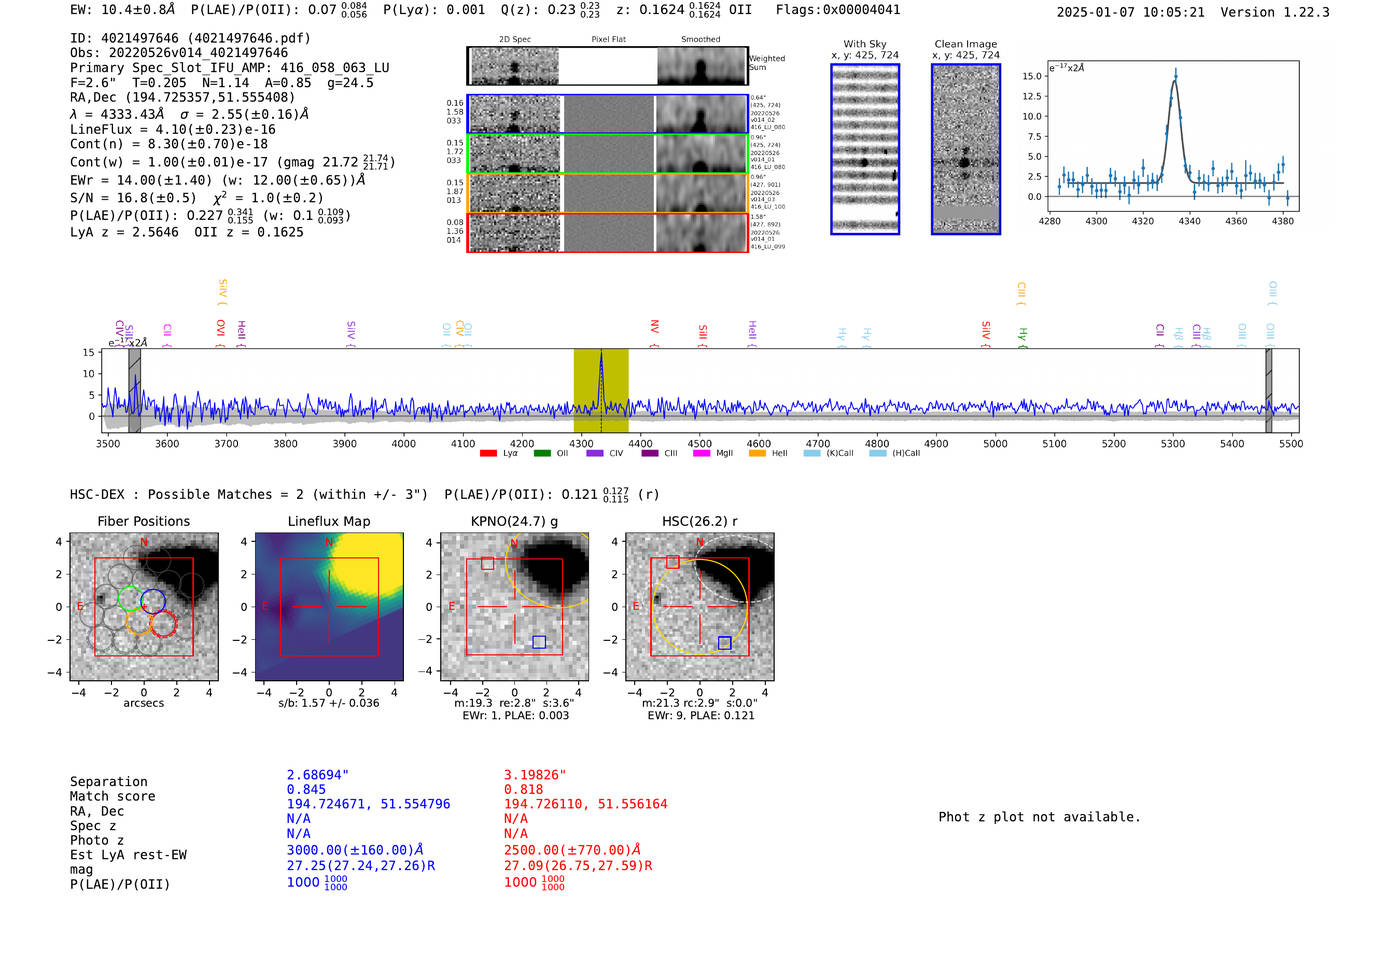Click the Flags:0x00004041 text
The image size is (1400, 953).
pyautogui.click(x=838, y=10)
